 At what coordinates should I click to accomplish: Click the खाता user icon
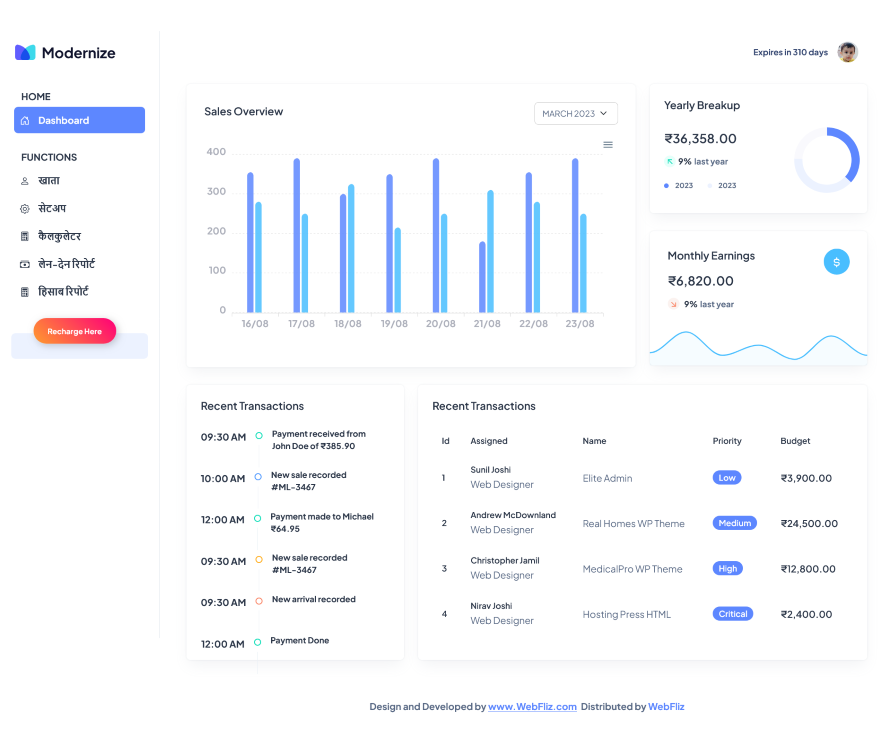tap(25, 181)
